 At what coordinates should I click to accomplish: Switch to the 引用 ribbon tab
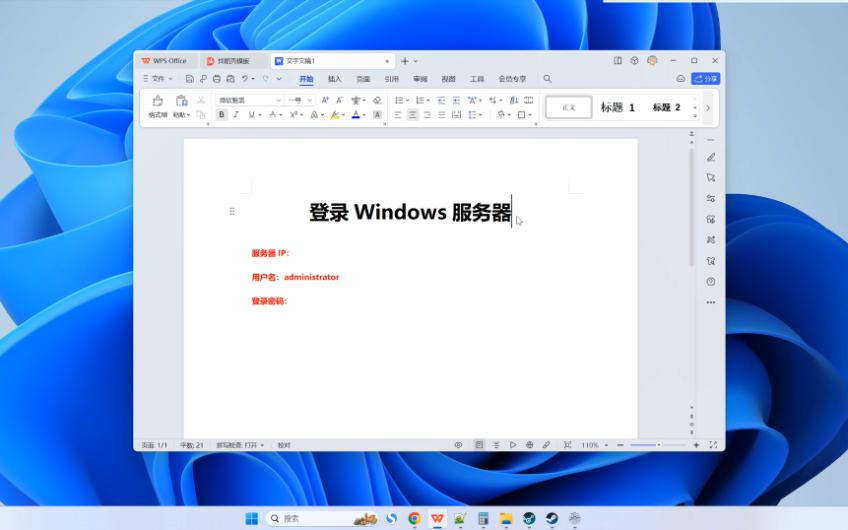(x=392, y=79)
